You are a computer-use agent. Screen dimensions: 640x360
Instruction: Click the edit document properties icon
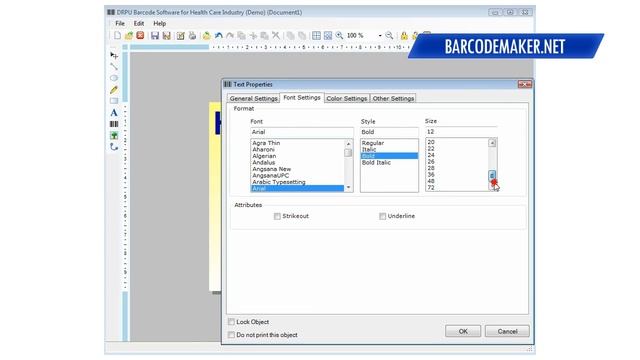[x=180, y=36]
